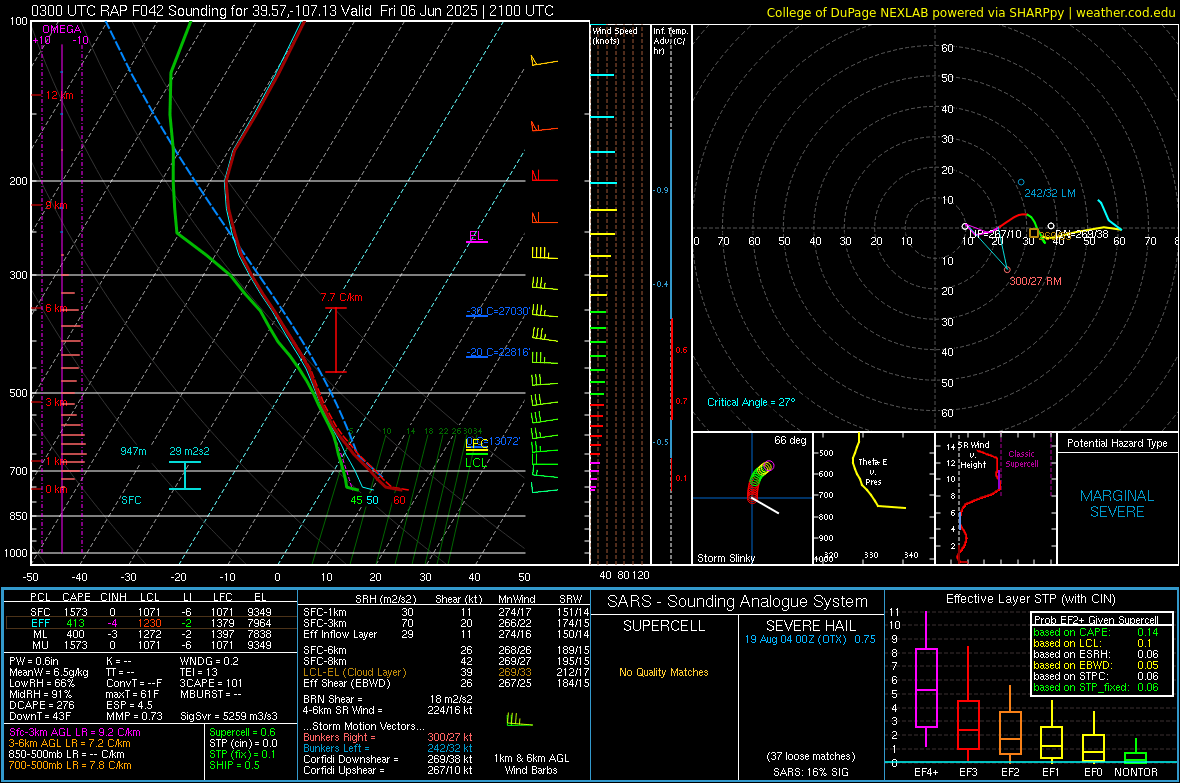1180x783 pixels.
Task: Click the 947m effective inflow base label
Action: tap(133, 451)
